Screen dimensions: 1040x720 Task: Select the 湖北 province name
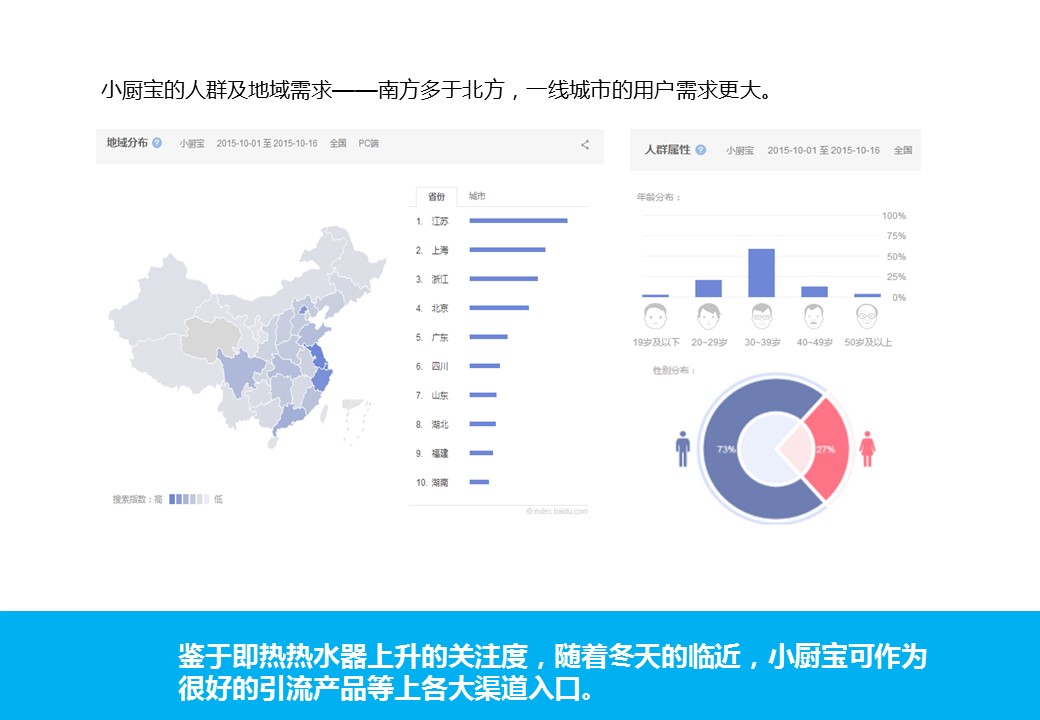click(x=440, y=424)
